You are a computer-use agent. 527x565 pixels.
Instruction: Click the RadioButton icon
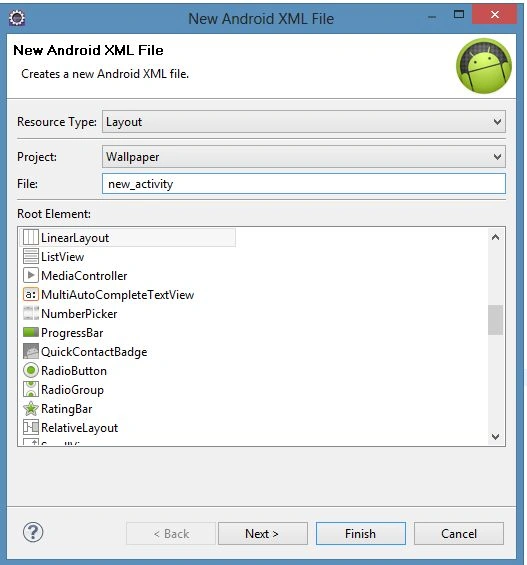click(x=31, y=370)
